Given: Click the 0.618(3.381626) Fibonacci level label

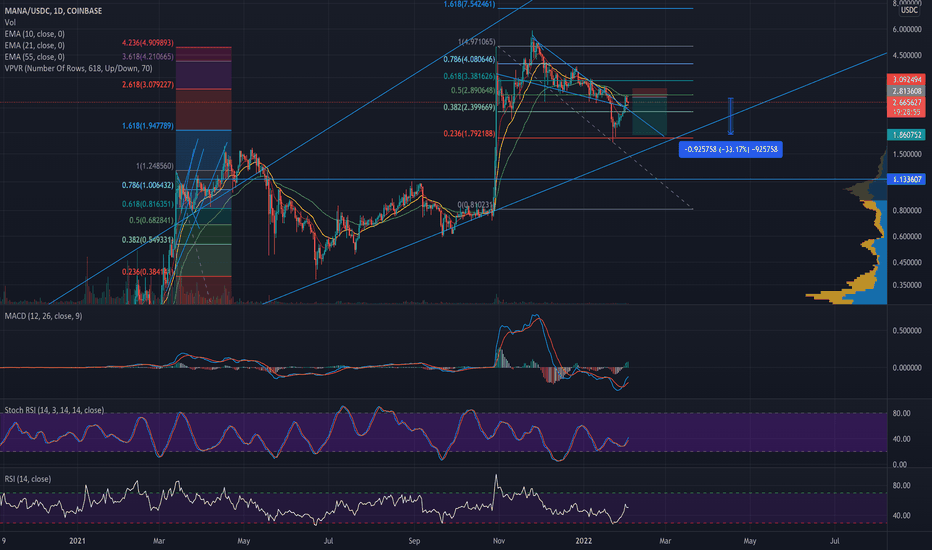Looking at the screenshot, I should [469, 77].
